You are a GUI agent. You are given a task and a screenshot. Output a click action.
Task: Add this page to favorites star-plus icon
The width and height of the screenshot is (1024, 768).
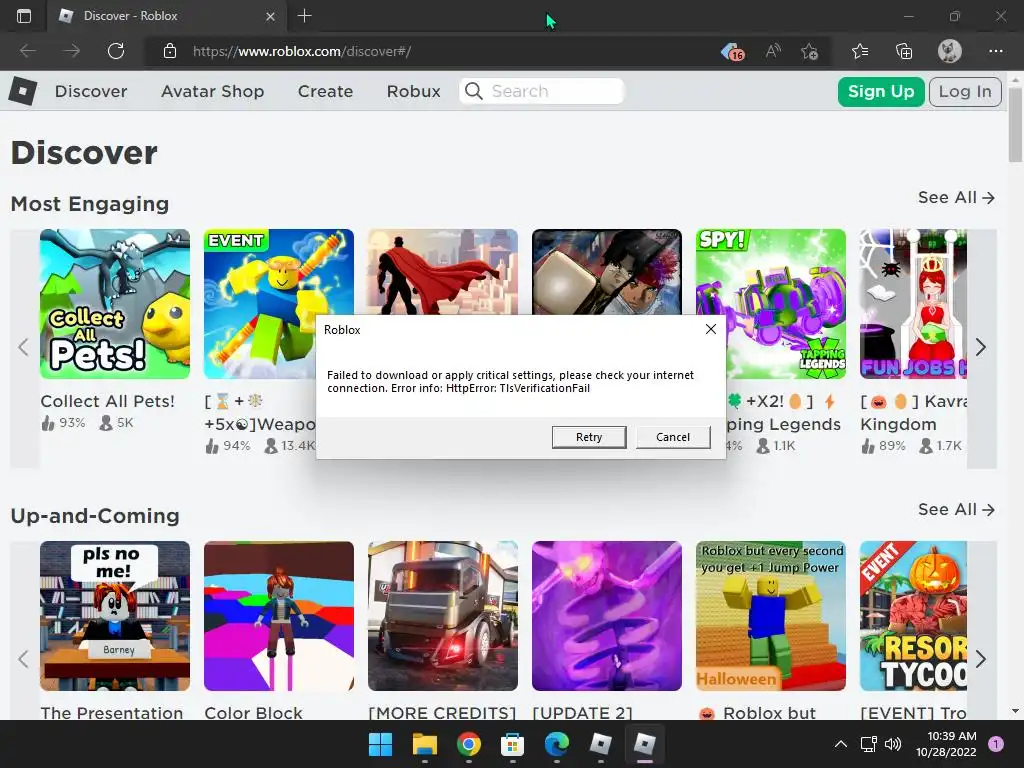[809, 52]
